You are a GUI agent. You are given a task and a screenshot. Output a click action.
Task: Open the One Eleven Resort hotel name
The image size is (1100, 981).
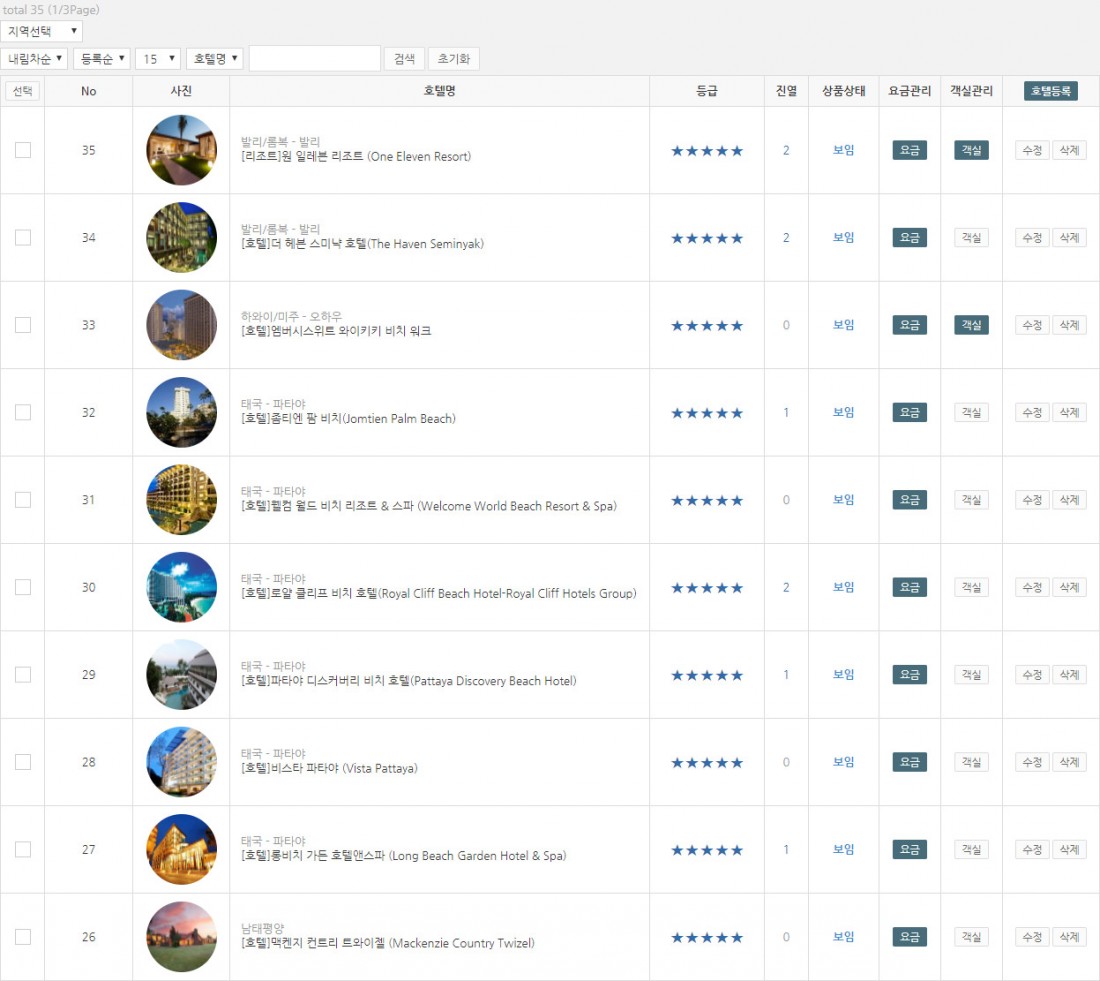click(x=356, y=156)
